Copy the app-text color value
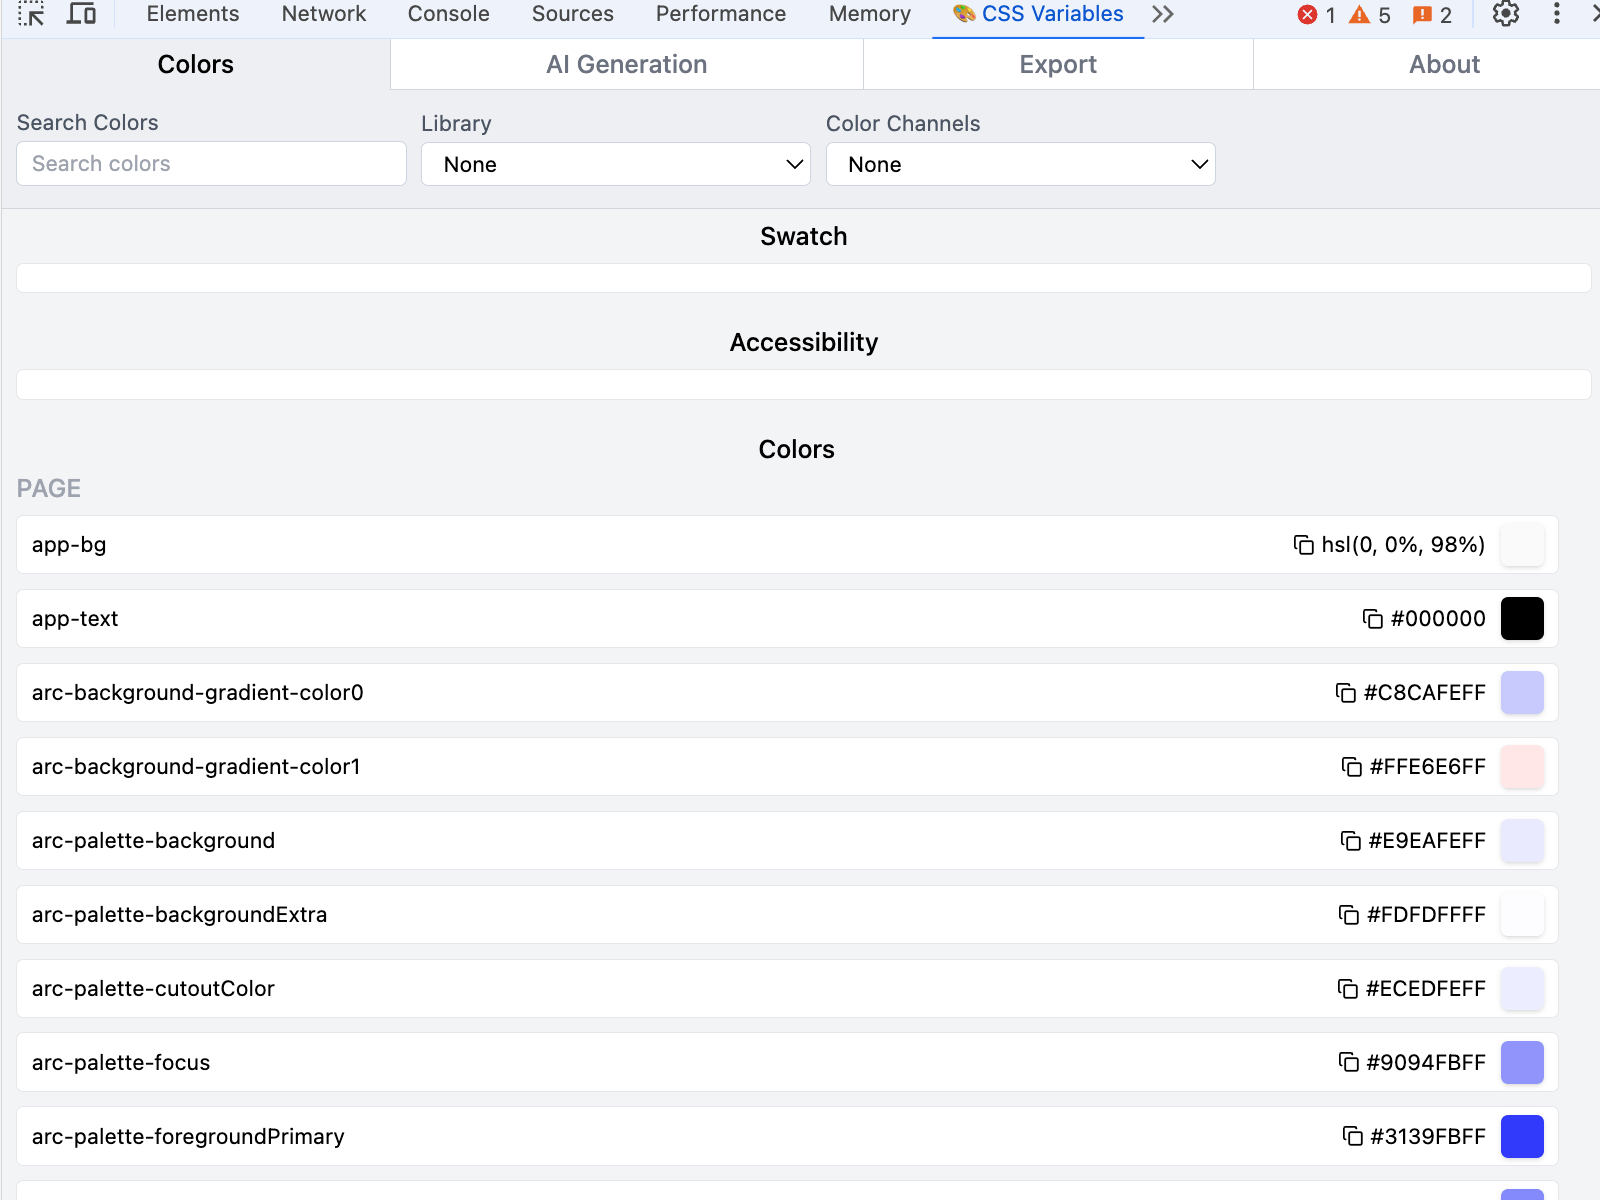The image size is (1600, 1200). click(1372, 619)
